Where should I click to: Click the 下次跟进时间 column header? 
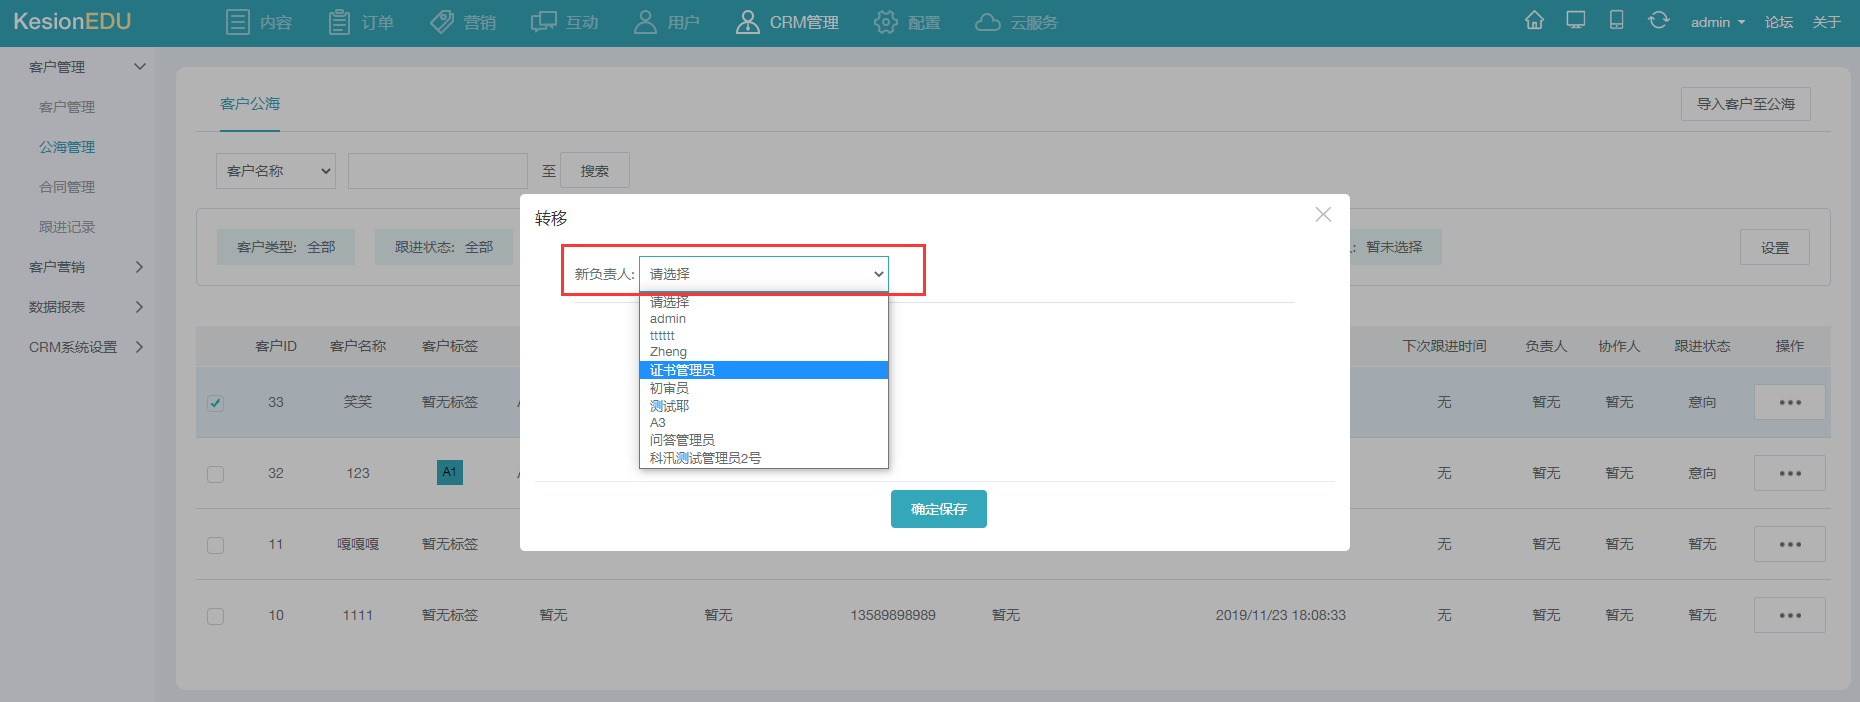[1444, 346]
